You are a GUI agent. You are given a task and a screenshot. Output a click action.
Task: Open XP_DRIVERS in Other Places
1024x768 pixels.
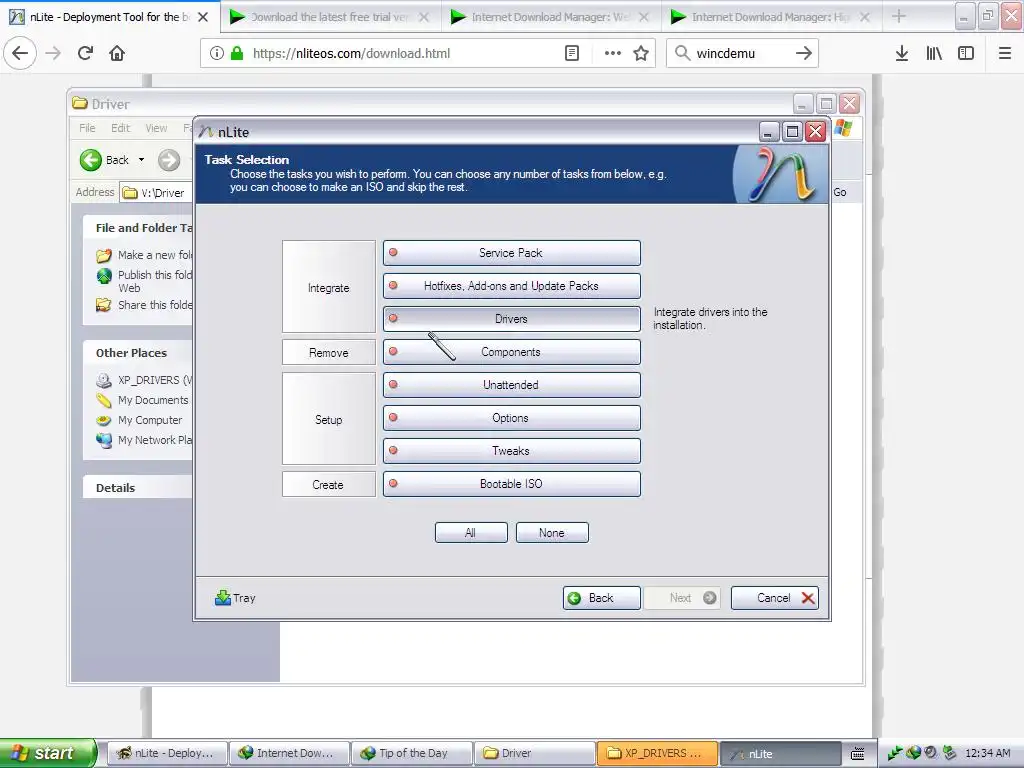pos(144,380)
